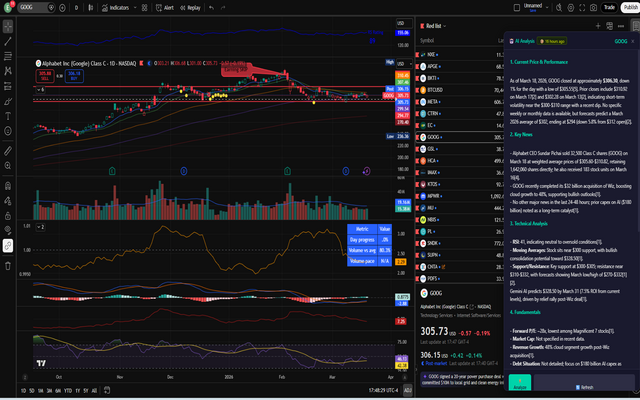The width and height of the screenshot is (640, 400).
Task: Open the emoji and icons tool
Action: click(8, 131)
